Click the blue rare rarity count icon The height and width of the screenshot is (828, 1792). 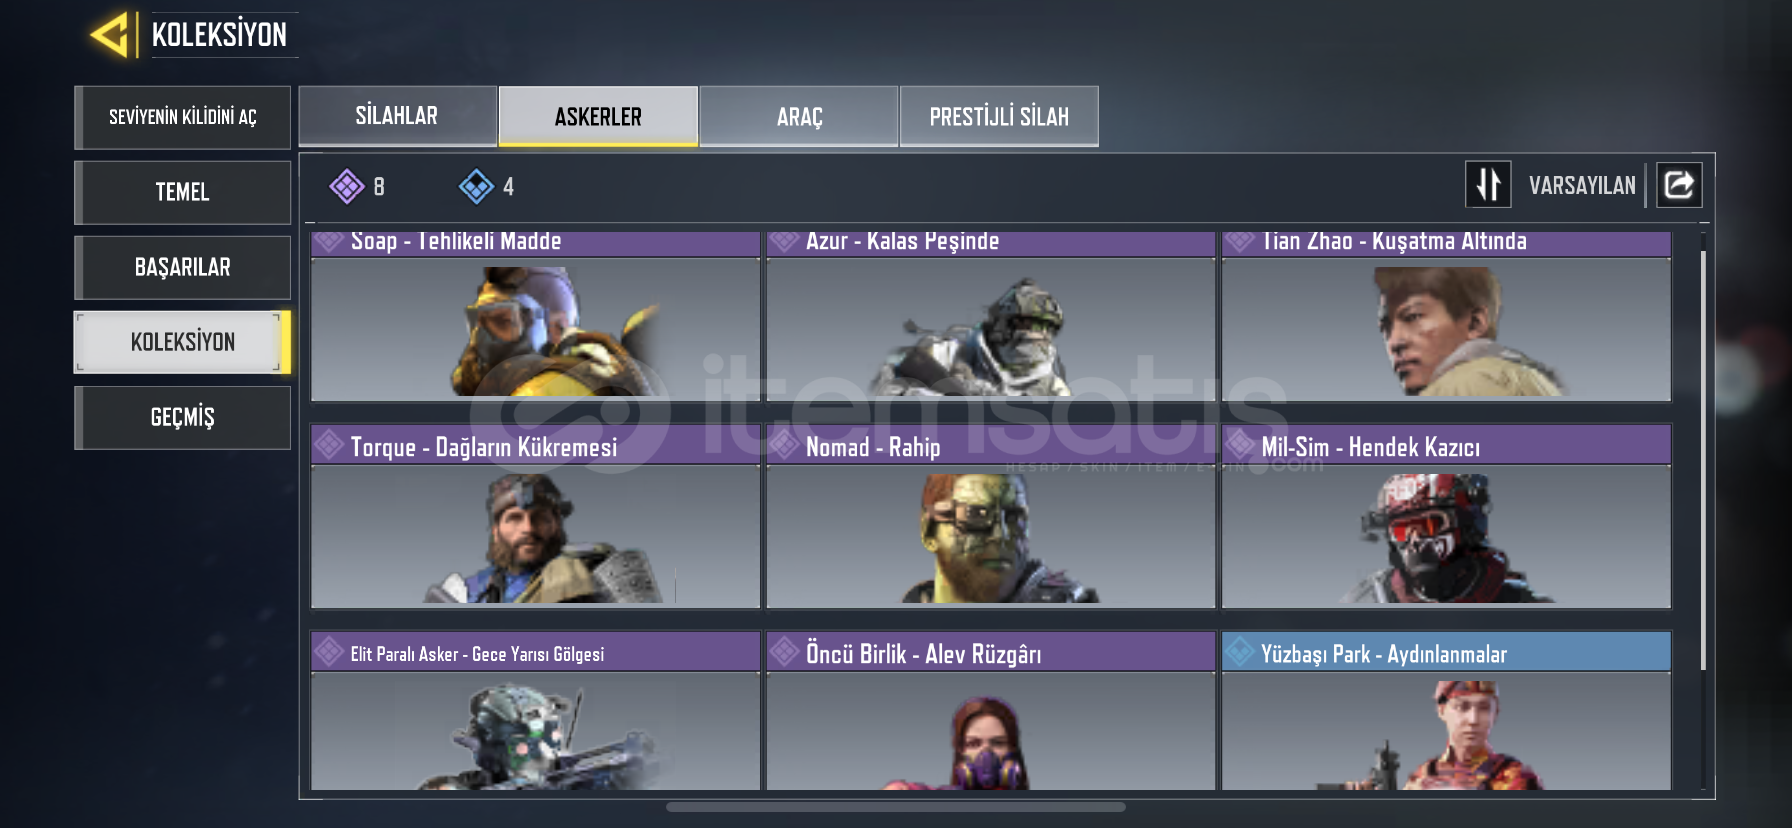point(476,186)
